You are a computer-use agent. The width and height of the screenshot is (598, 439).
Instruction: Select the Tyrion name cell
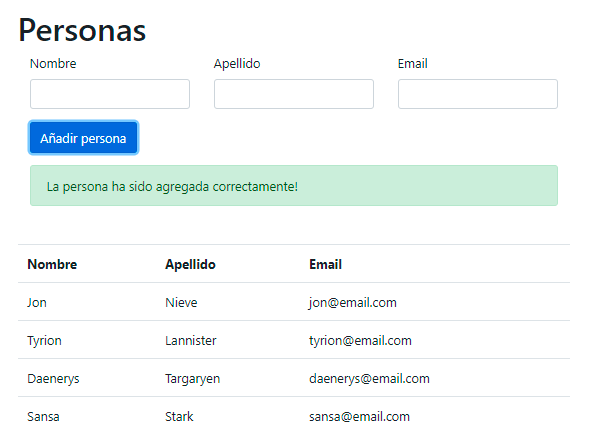tap(44, 341)
